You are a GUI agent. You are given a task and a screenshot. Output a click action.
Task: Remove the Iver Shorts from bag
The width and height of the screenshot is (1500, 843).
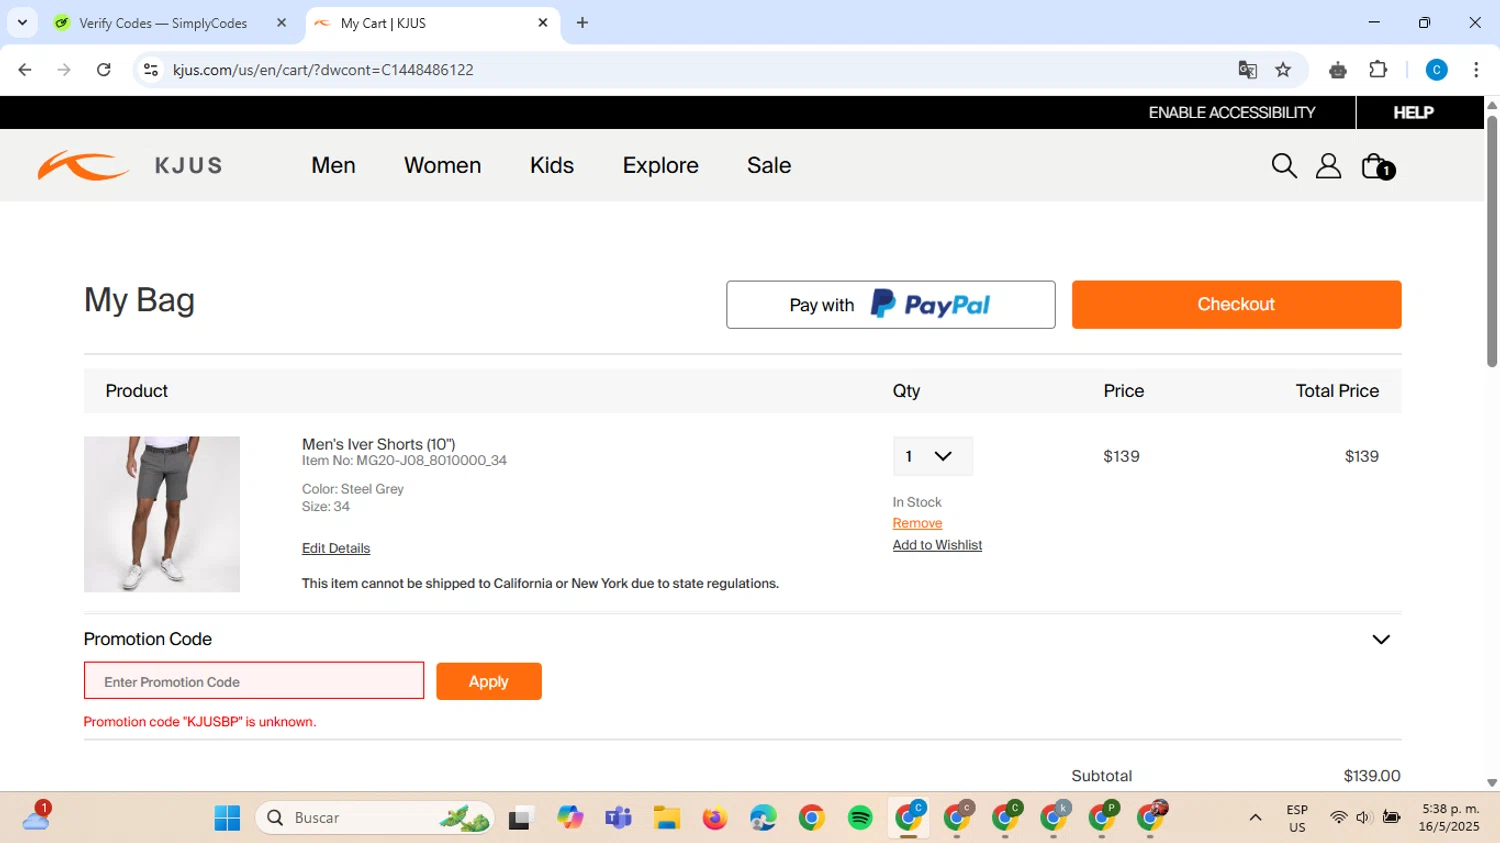coord(917,523)
